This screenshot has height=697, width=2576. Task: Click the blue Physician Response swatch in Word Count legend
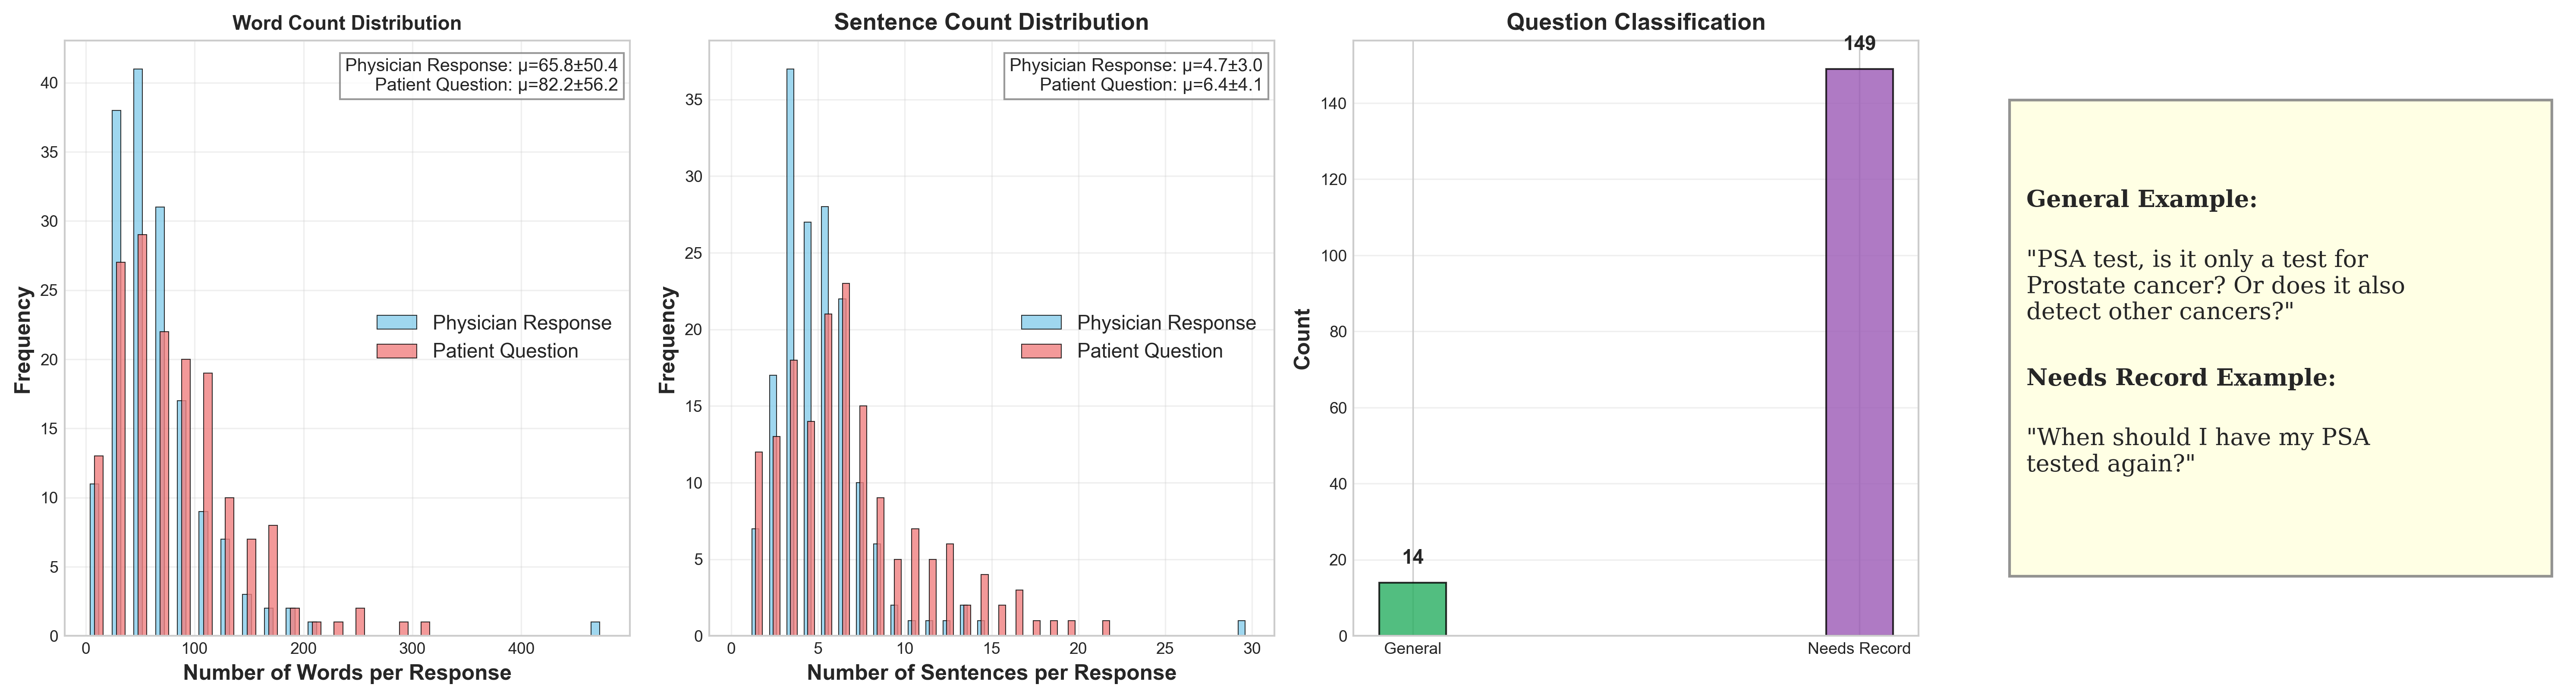click(x=396, y=323)
